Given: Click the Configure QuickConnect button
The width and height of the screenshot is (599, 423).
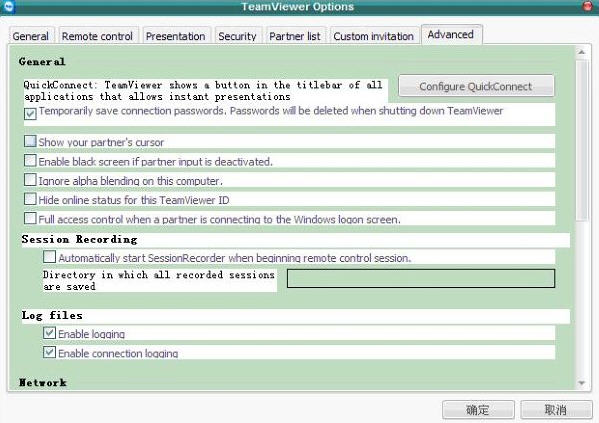Looking at the screenshot, I should point(476,86).
